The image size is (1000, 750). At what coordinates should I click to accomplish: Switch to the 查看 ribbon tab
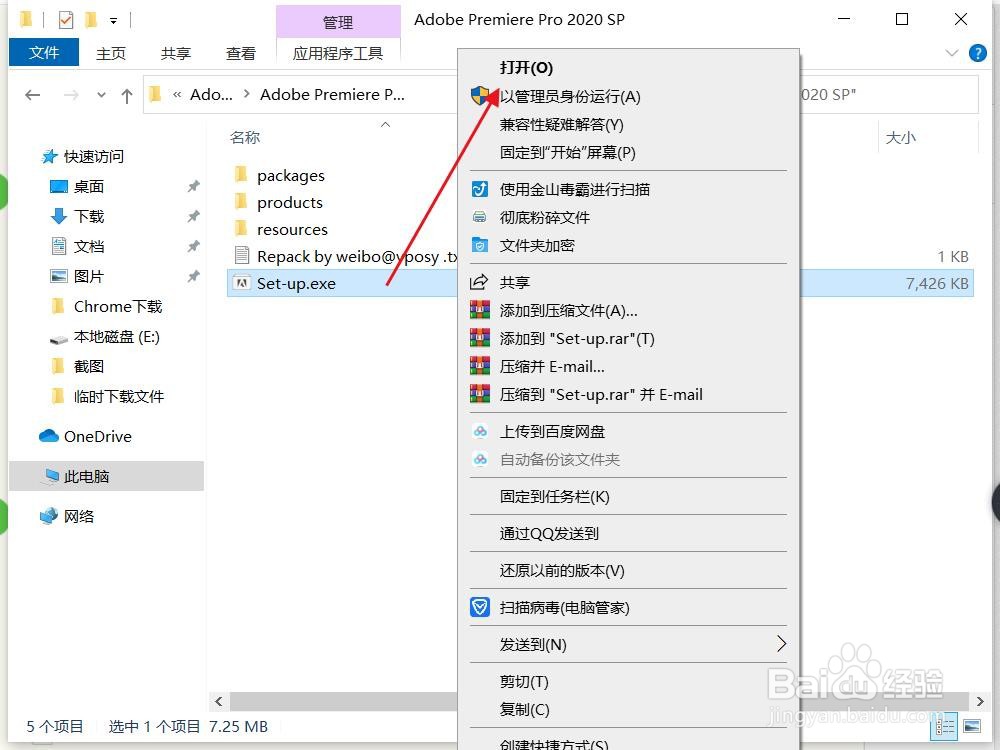pyautogui.click(x=240, y=53)
